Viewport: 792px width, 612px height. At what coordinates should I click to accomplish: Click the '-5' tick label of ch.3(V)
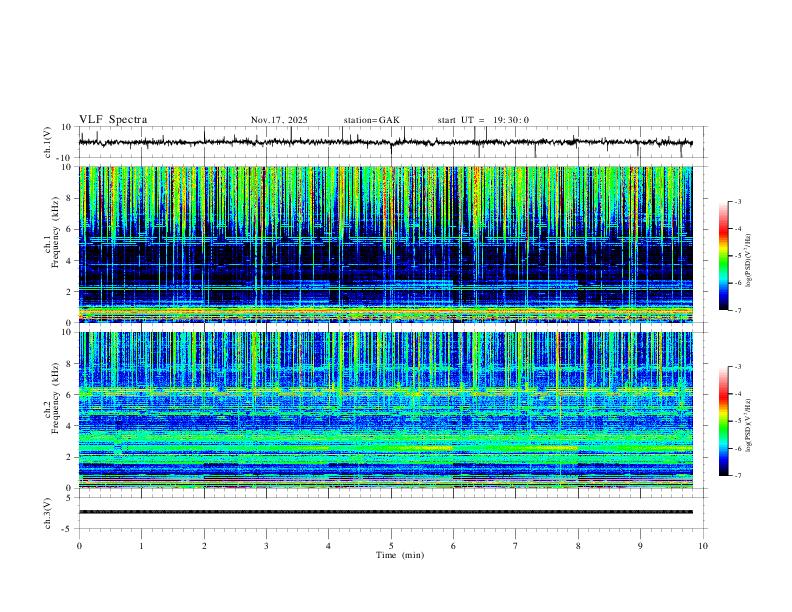pos(68,529)
